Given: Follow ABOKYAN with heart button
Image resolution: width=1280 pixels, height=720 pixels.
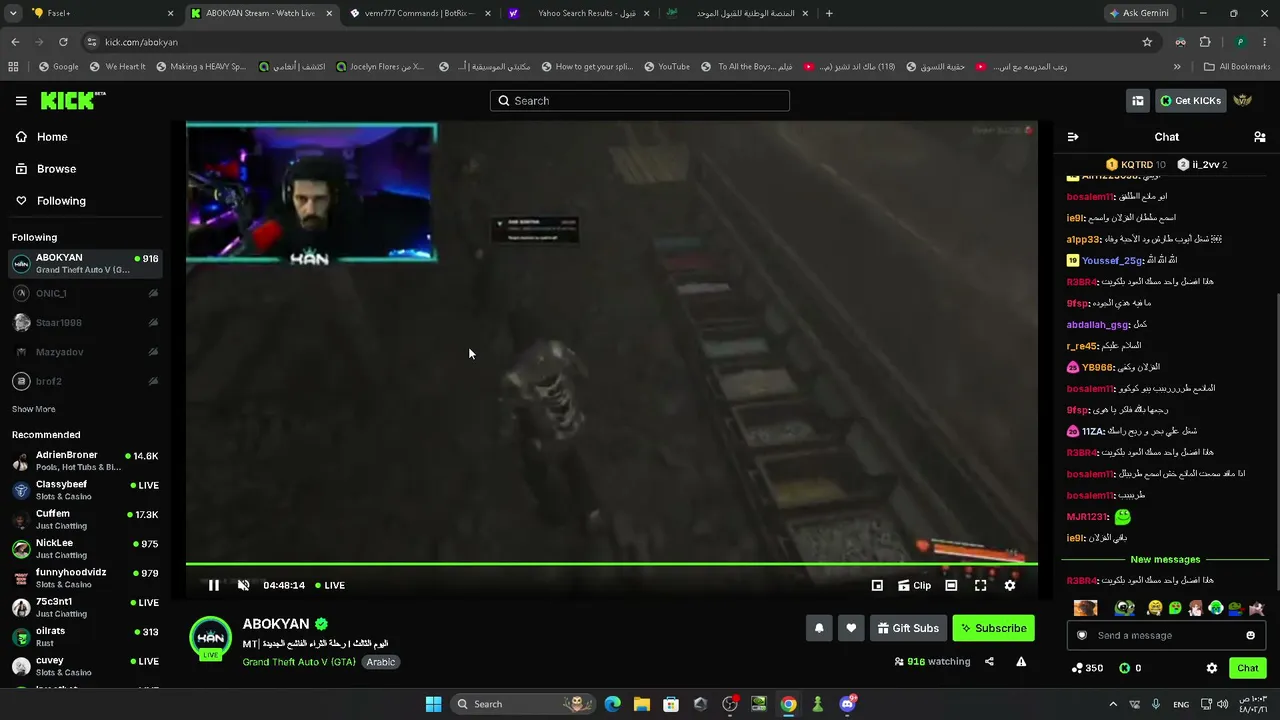Looking at the screenshot, I should pyautogui.click(x=851, y=628).
